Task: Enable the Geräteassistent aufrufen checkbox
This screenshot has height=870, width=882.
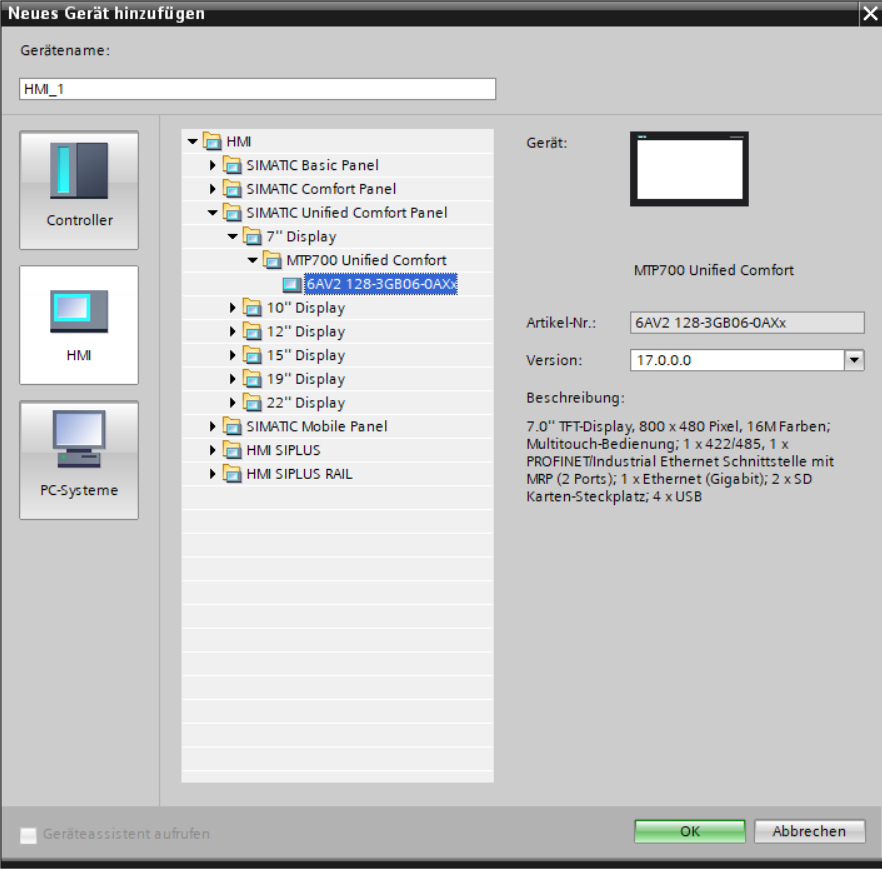Action: coord(29,834)
